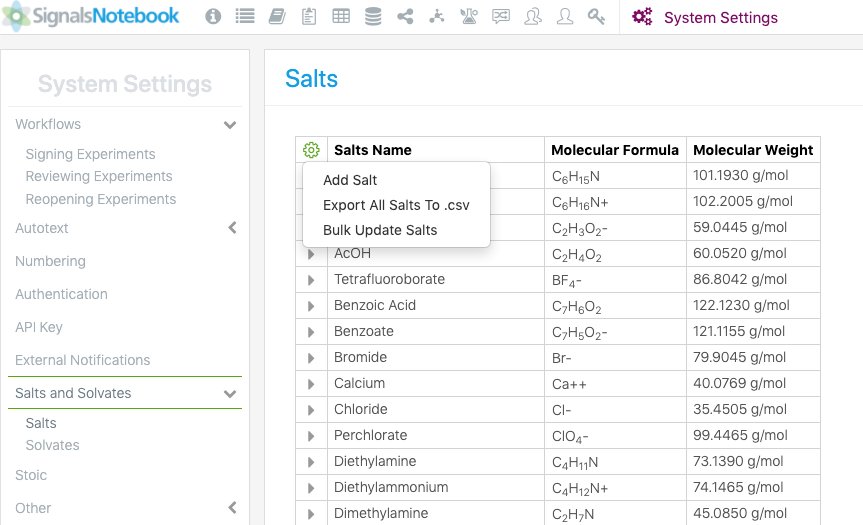Open the flask chemistry icon
This screenshot has height=525, width=863.
pos(468,16)
